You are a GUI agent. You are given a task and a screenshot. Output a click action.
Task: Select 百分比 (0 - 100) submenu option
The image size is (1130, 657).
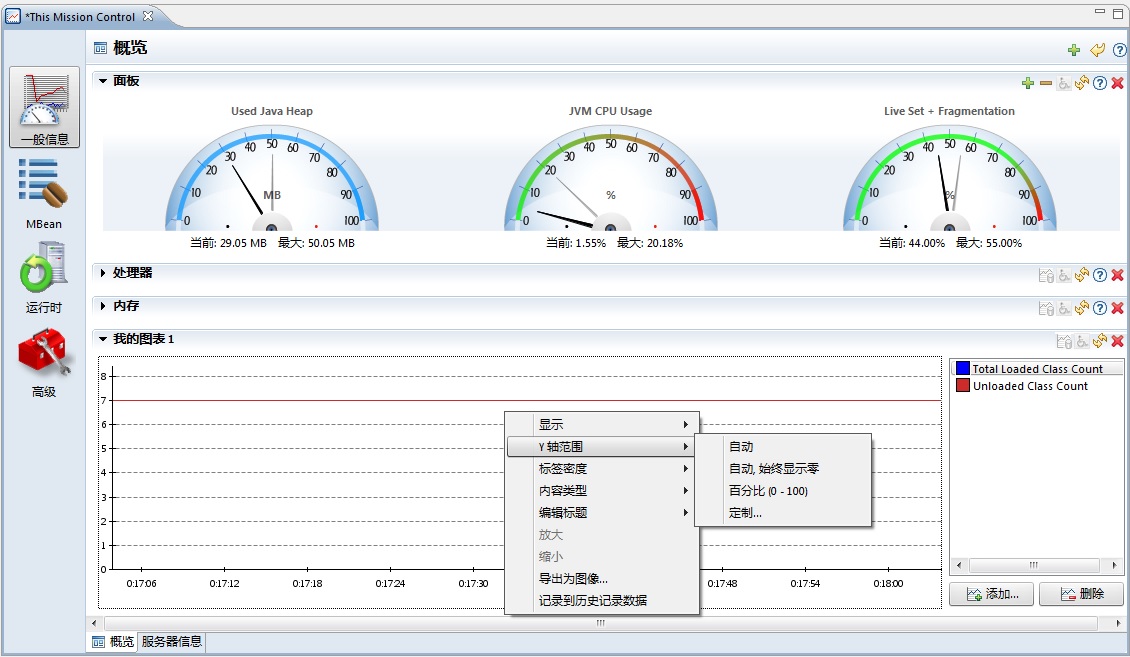(x=768, y=491)
